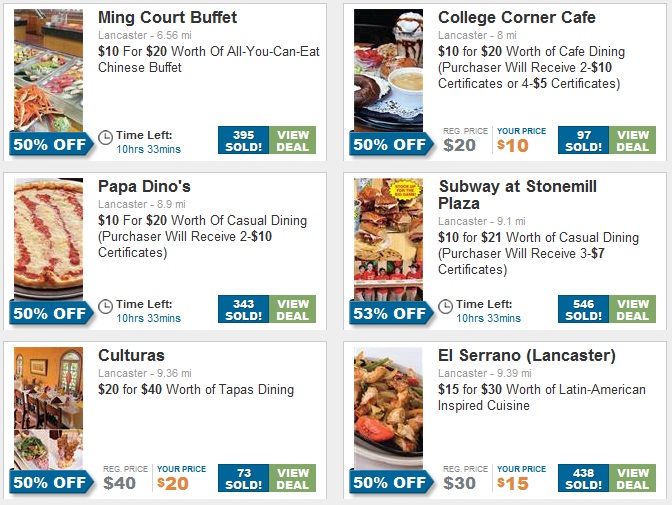Click the 50% OFF badge on El Serrano

[390, 482]
